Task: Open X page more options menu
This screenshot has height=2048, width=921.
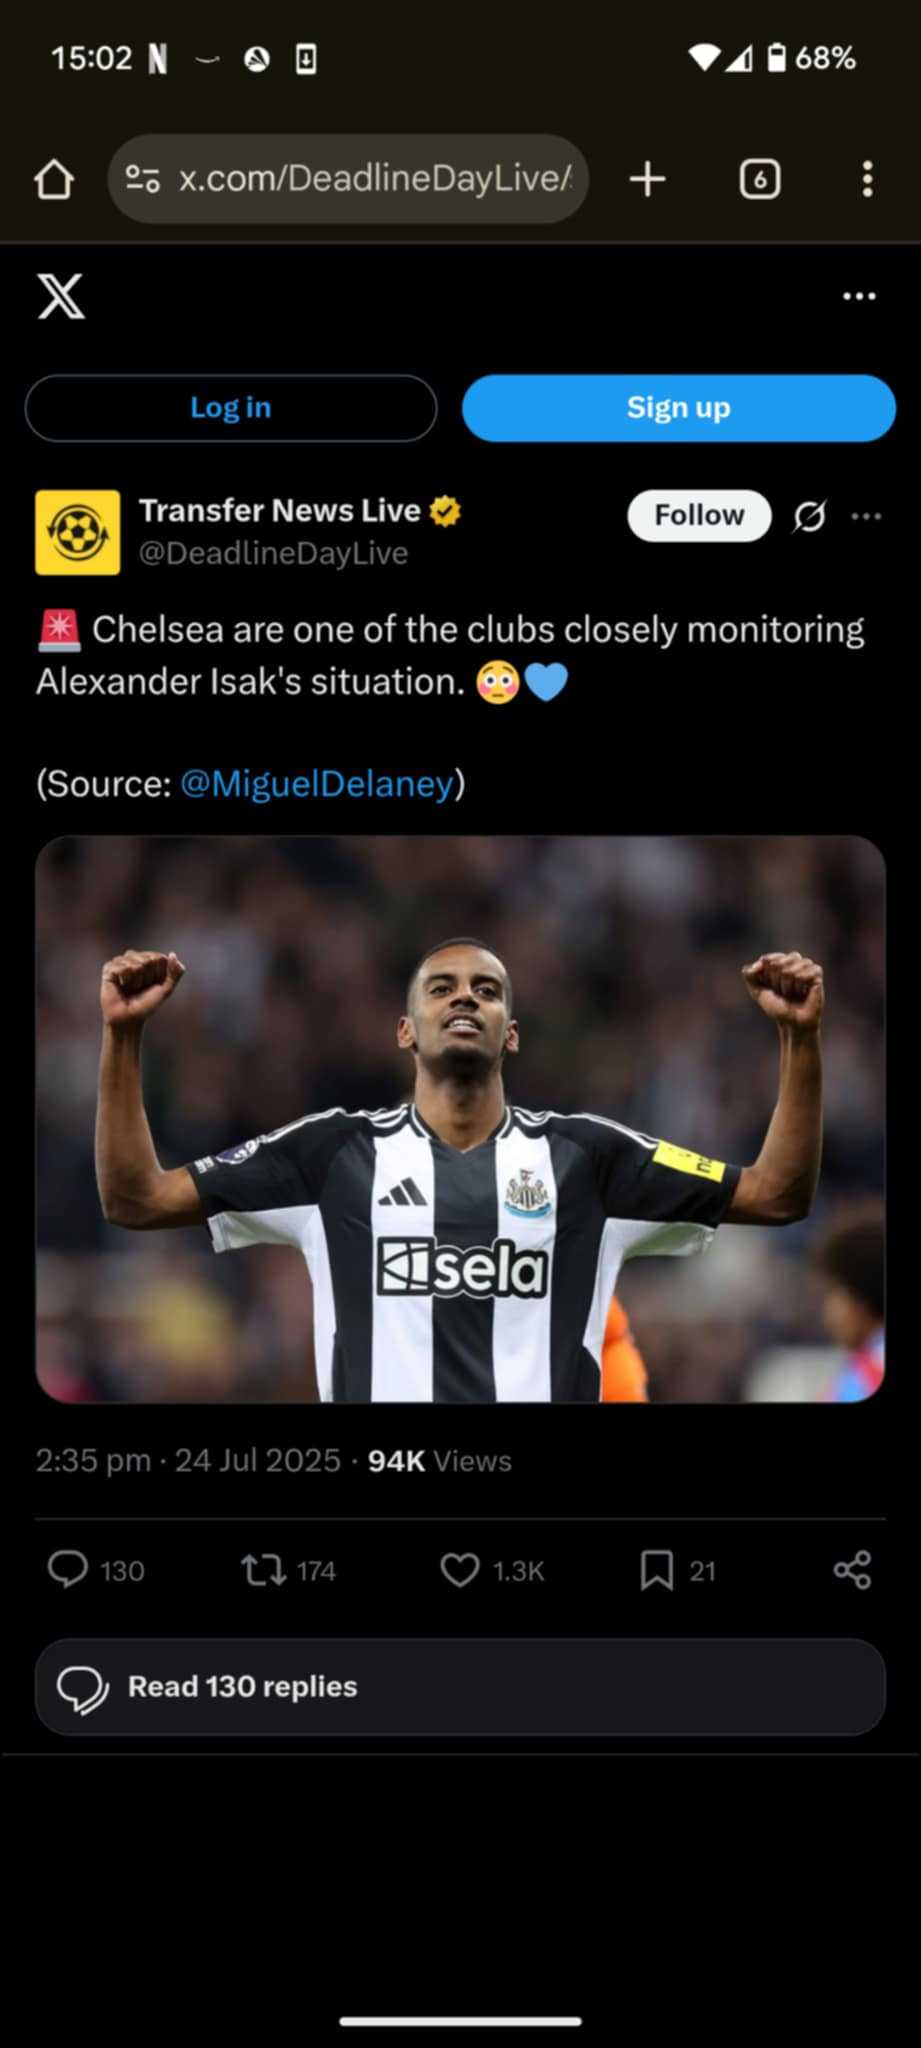Action: (x=859, y=296)
